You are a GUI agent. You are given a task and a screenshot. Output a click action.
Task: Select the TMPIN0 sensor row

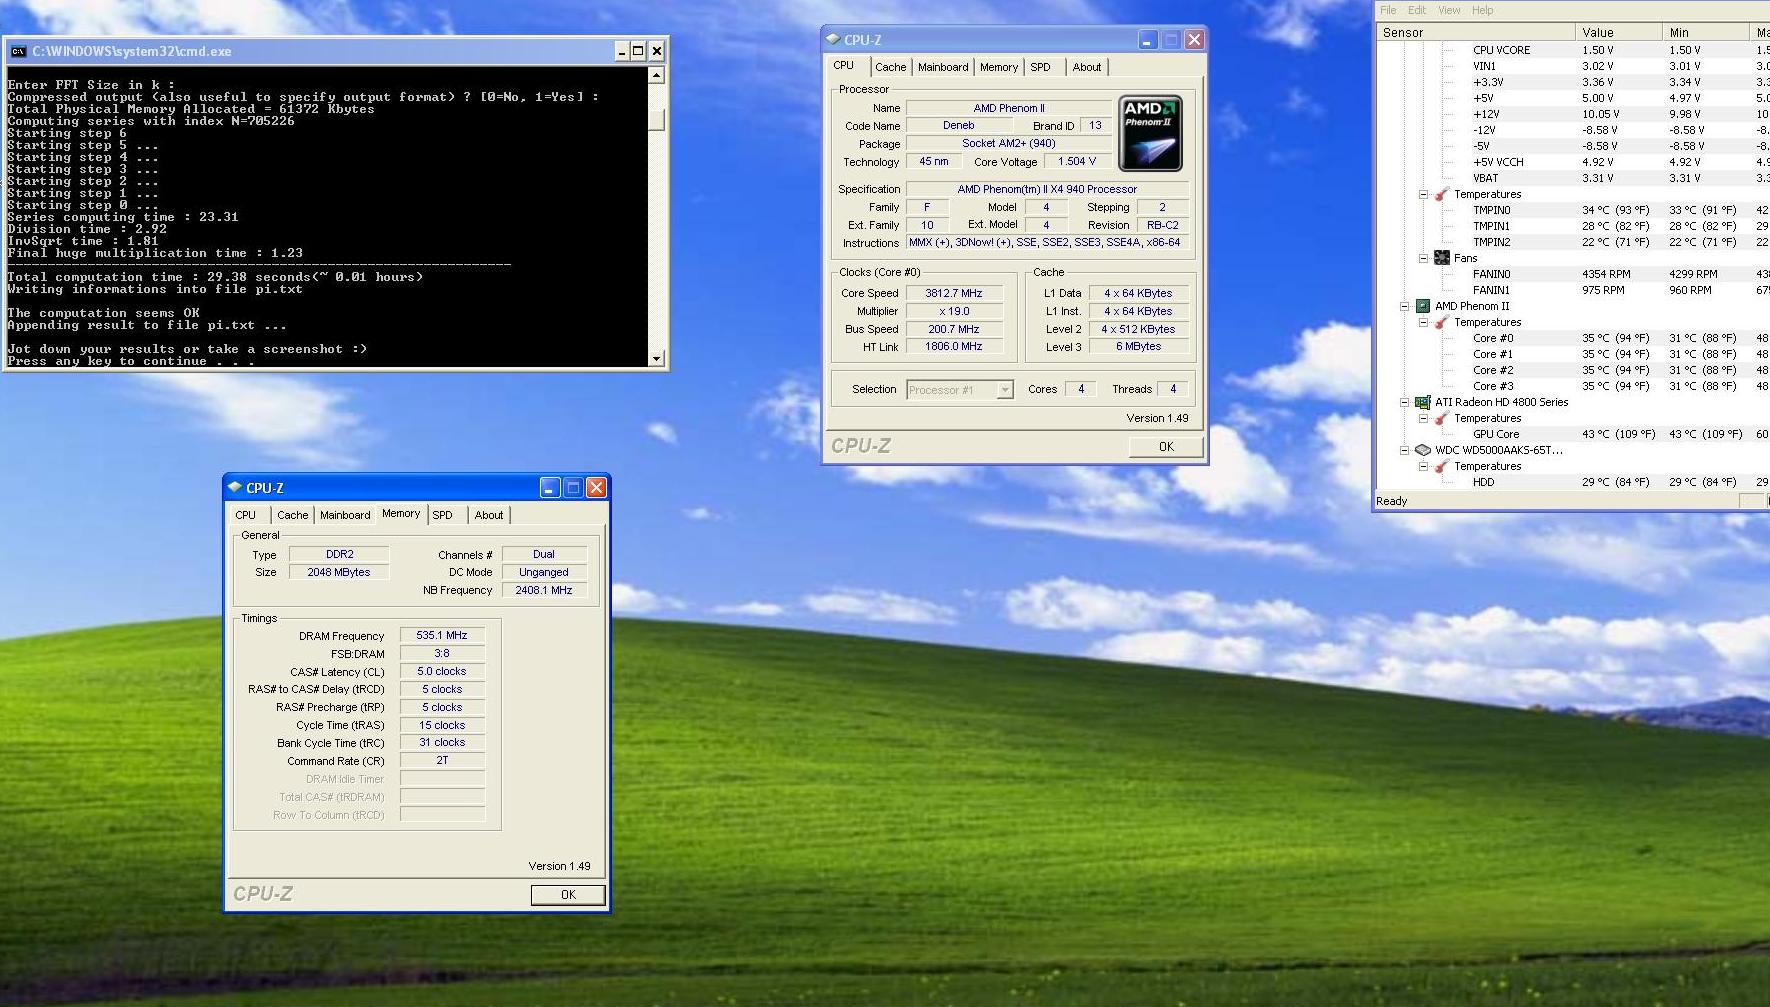[x=1573, y=210]
